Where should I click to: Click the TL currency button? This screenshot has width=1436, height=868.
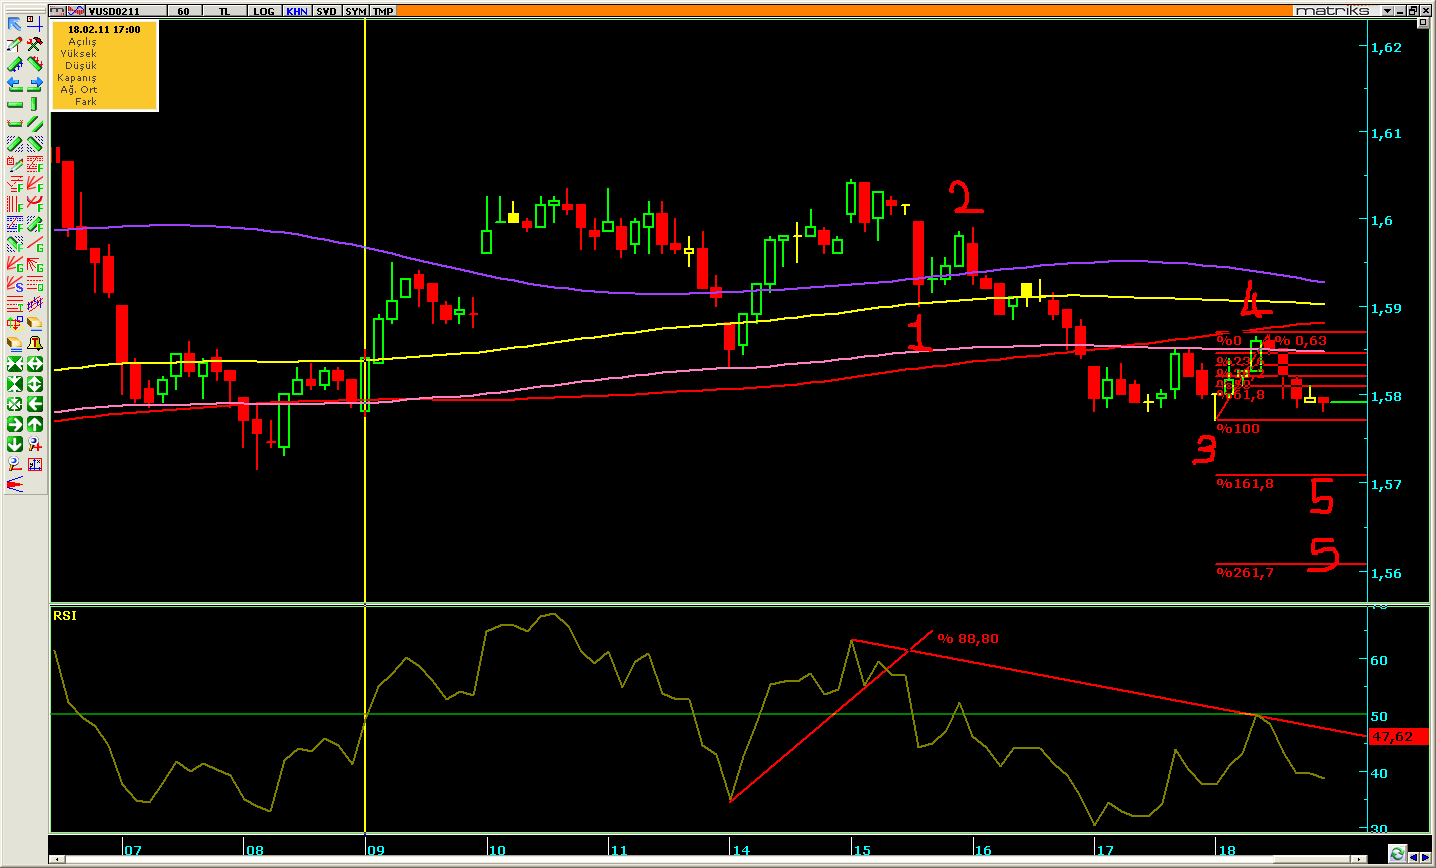(224, 11)
